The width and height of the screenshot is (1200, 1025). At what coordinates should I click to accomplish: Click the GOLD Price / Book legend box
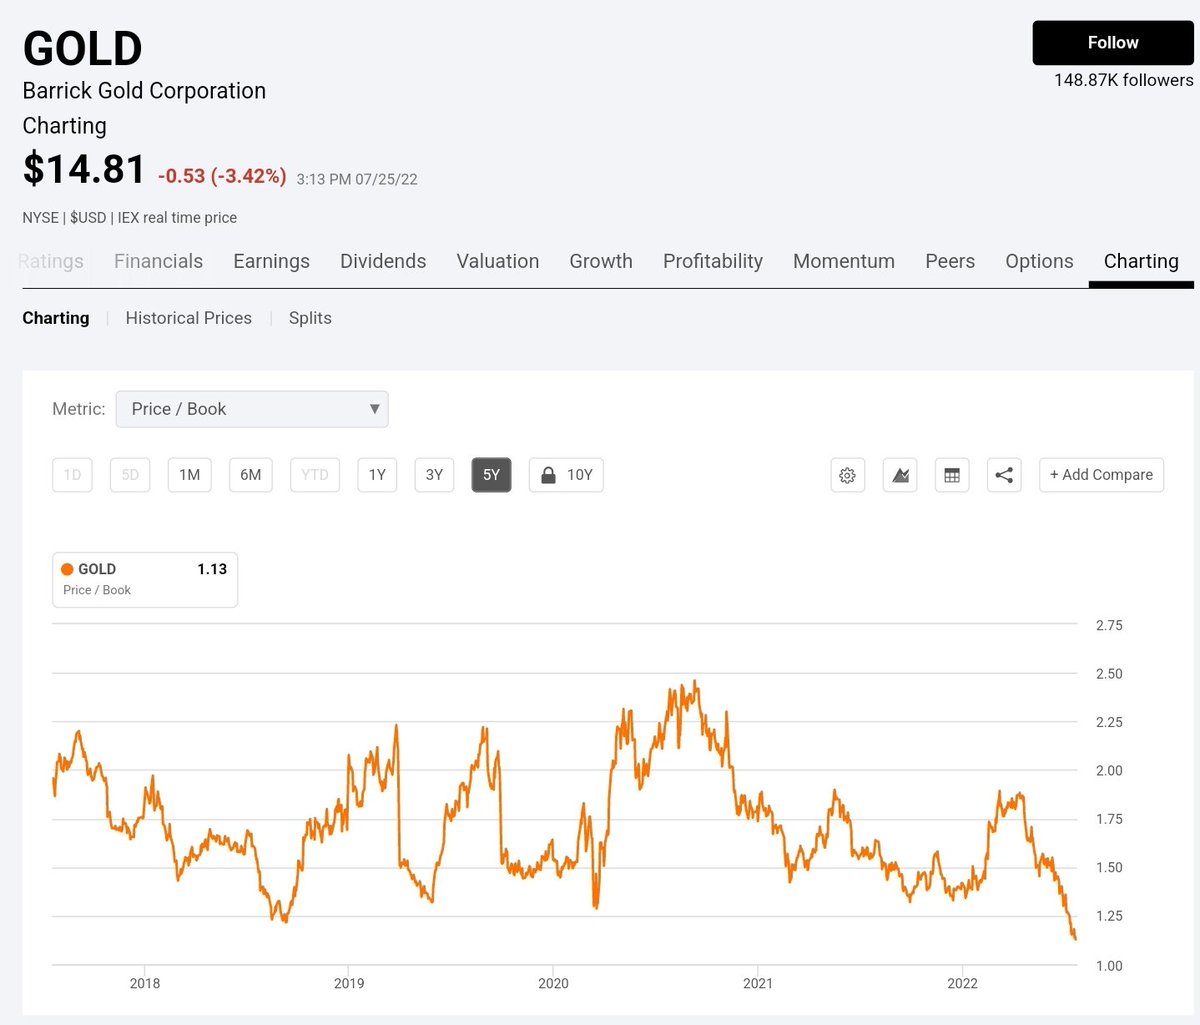pyautogui.click(x=145, y=579)
